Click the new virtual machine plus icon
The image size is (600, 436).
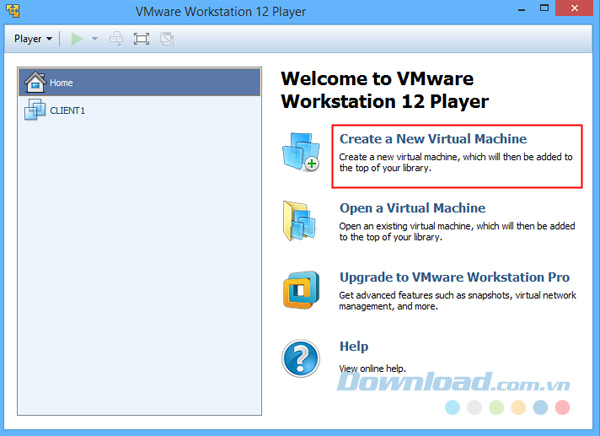[301, 152]
